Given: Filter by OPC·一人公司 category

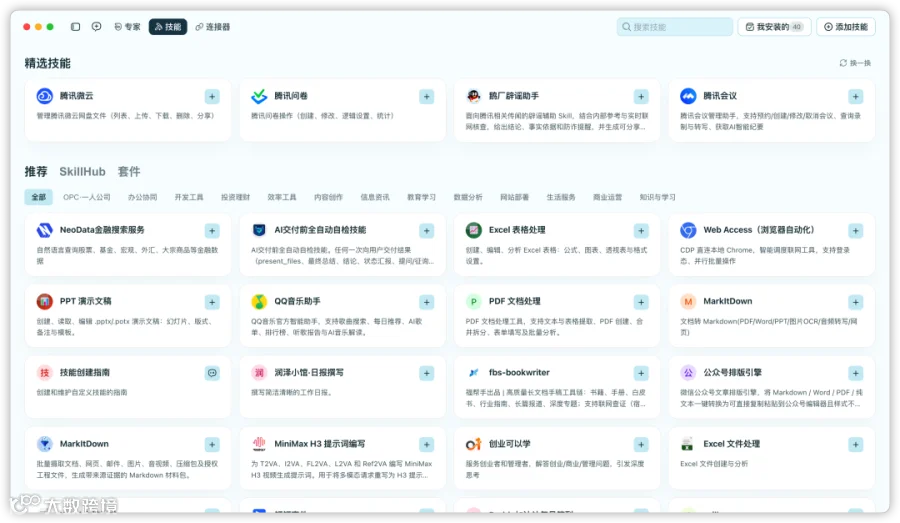Looking at the screenshot, I should pos(87,197).
